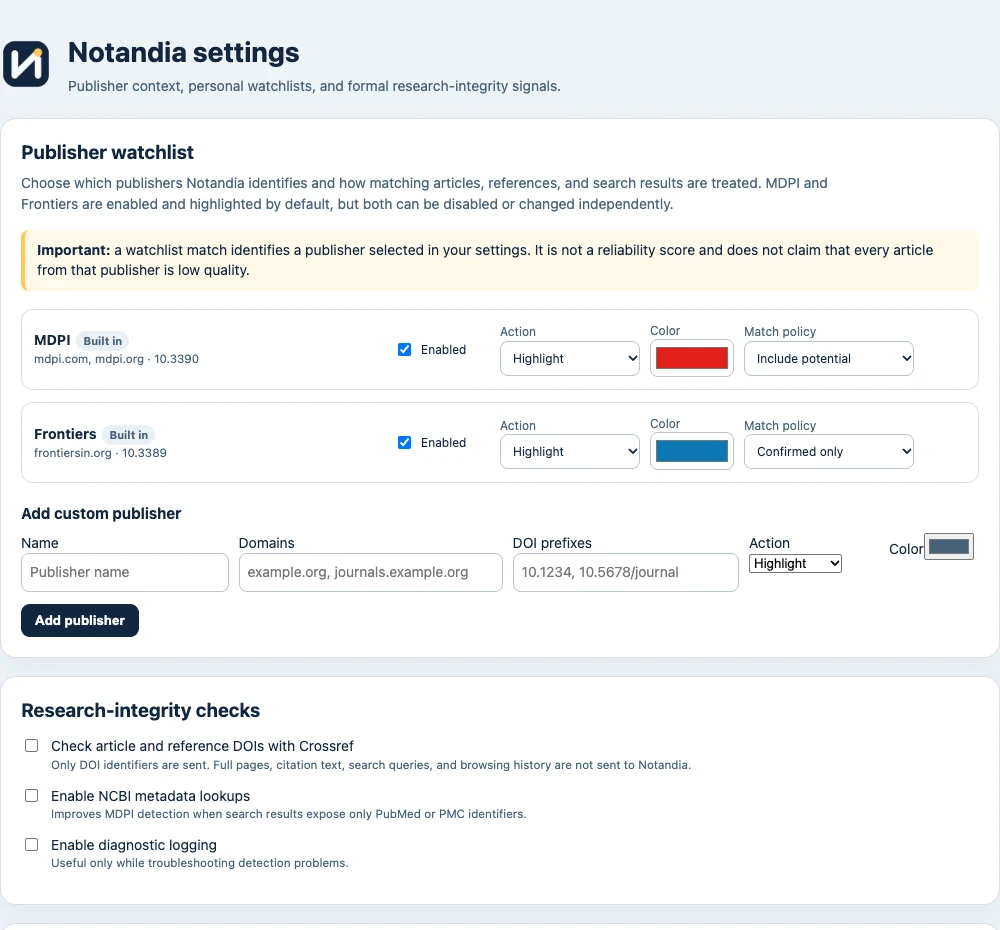The image size is (1000, 930).
Task: Click the frontiersin.org · 10.3389 text
Action: tap(100, 453)
